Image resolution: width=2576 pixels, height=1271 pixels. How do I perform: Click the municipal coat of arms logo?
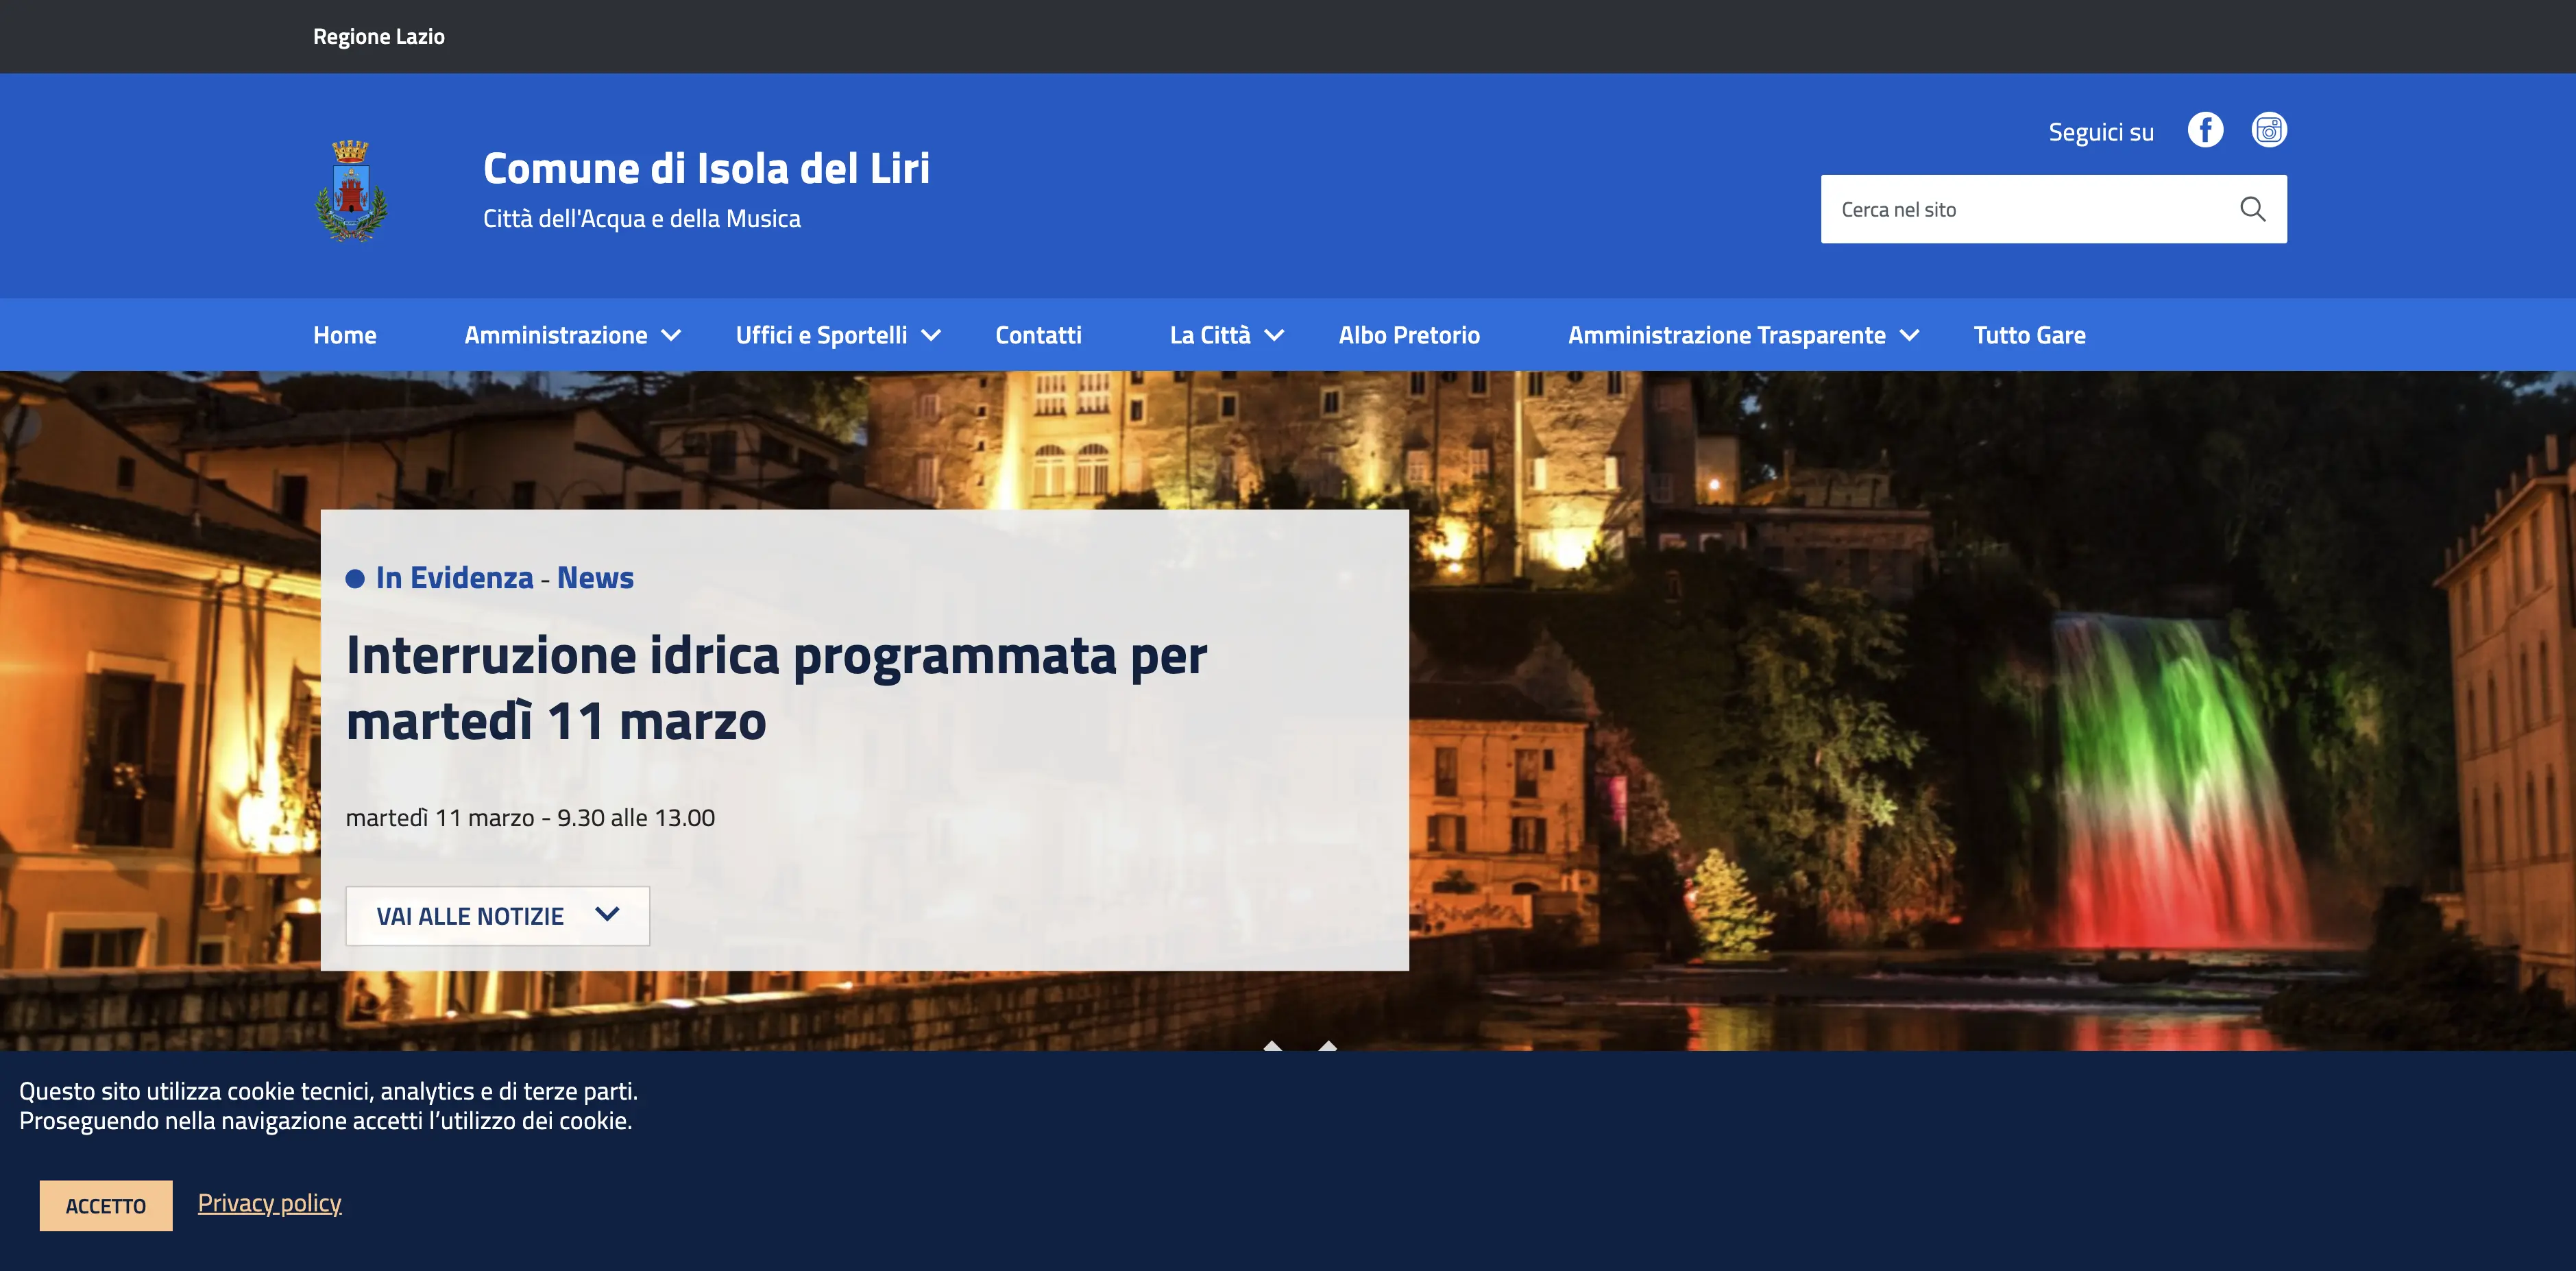351,190
